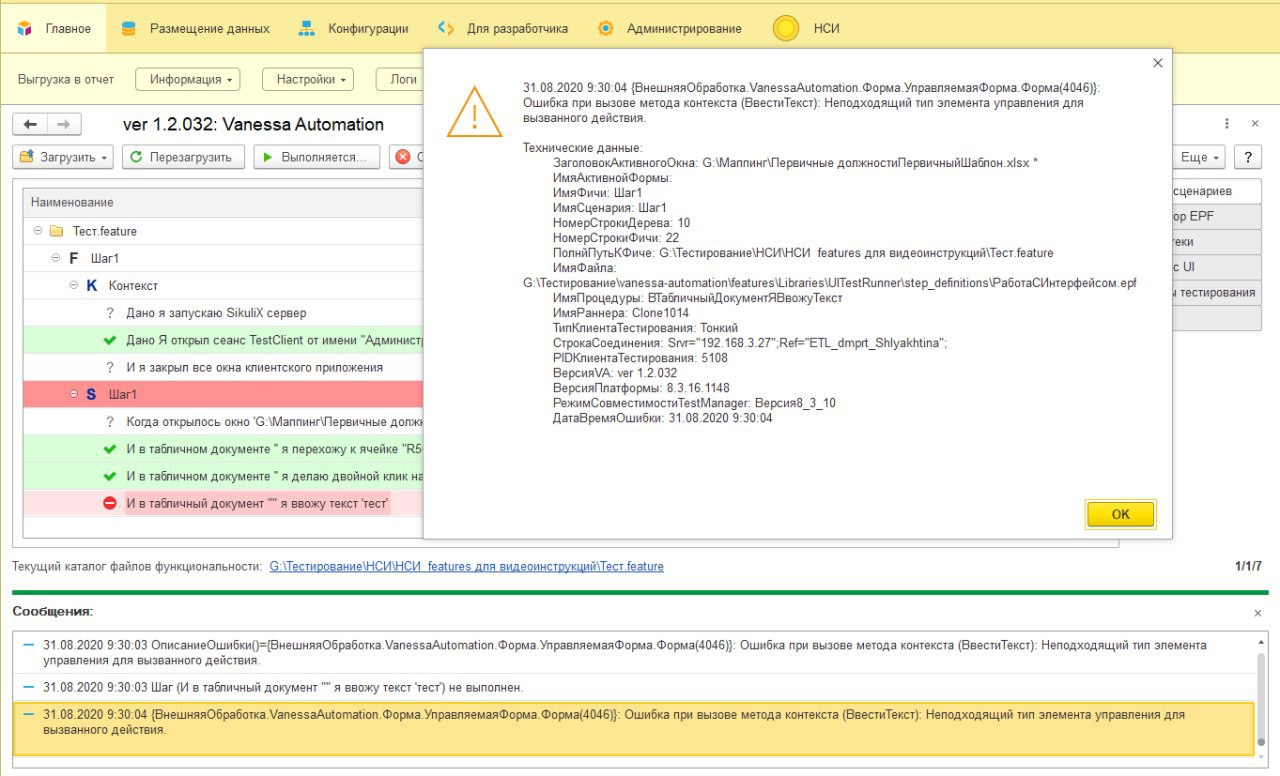Click the red stop icon button
This screenshot has height=776, width=1280.
tap(404, 157)
